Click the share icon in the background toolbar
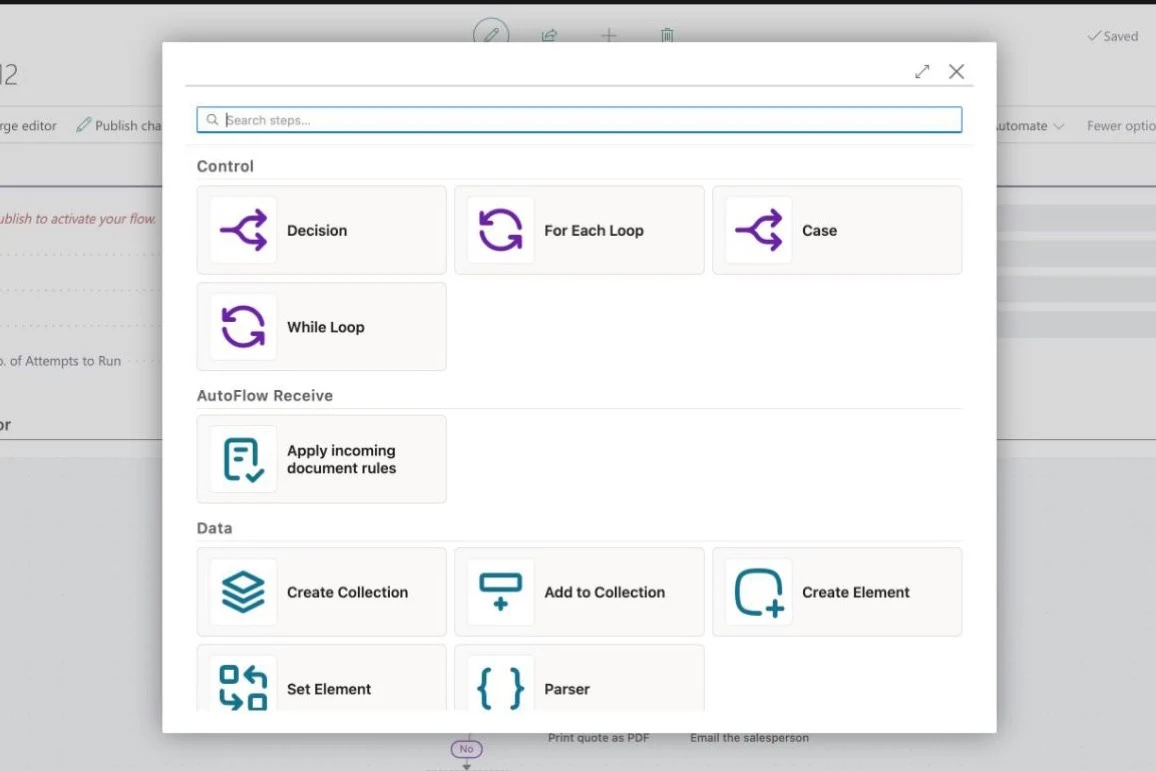 [x=549, y=35]
